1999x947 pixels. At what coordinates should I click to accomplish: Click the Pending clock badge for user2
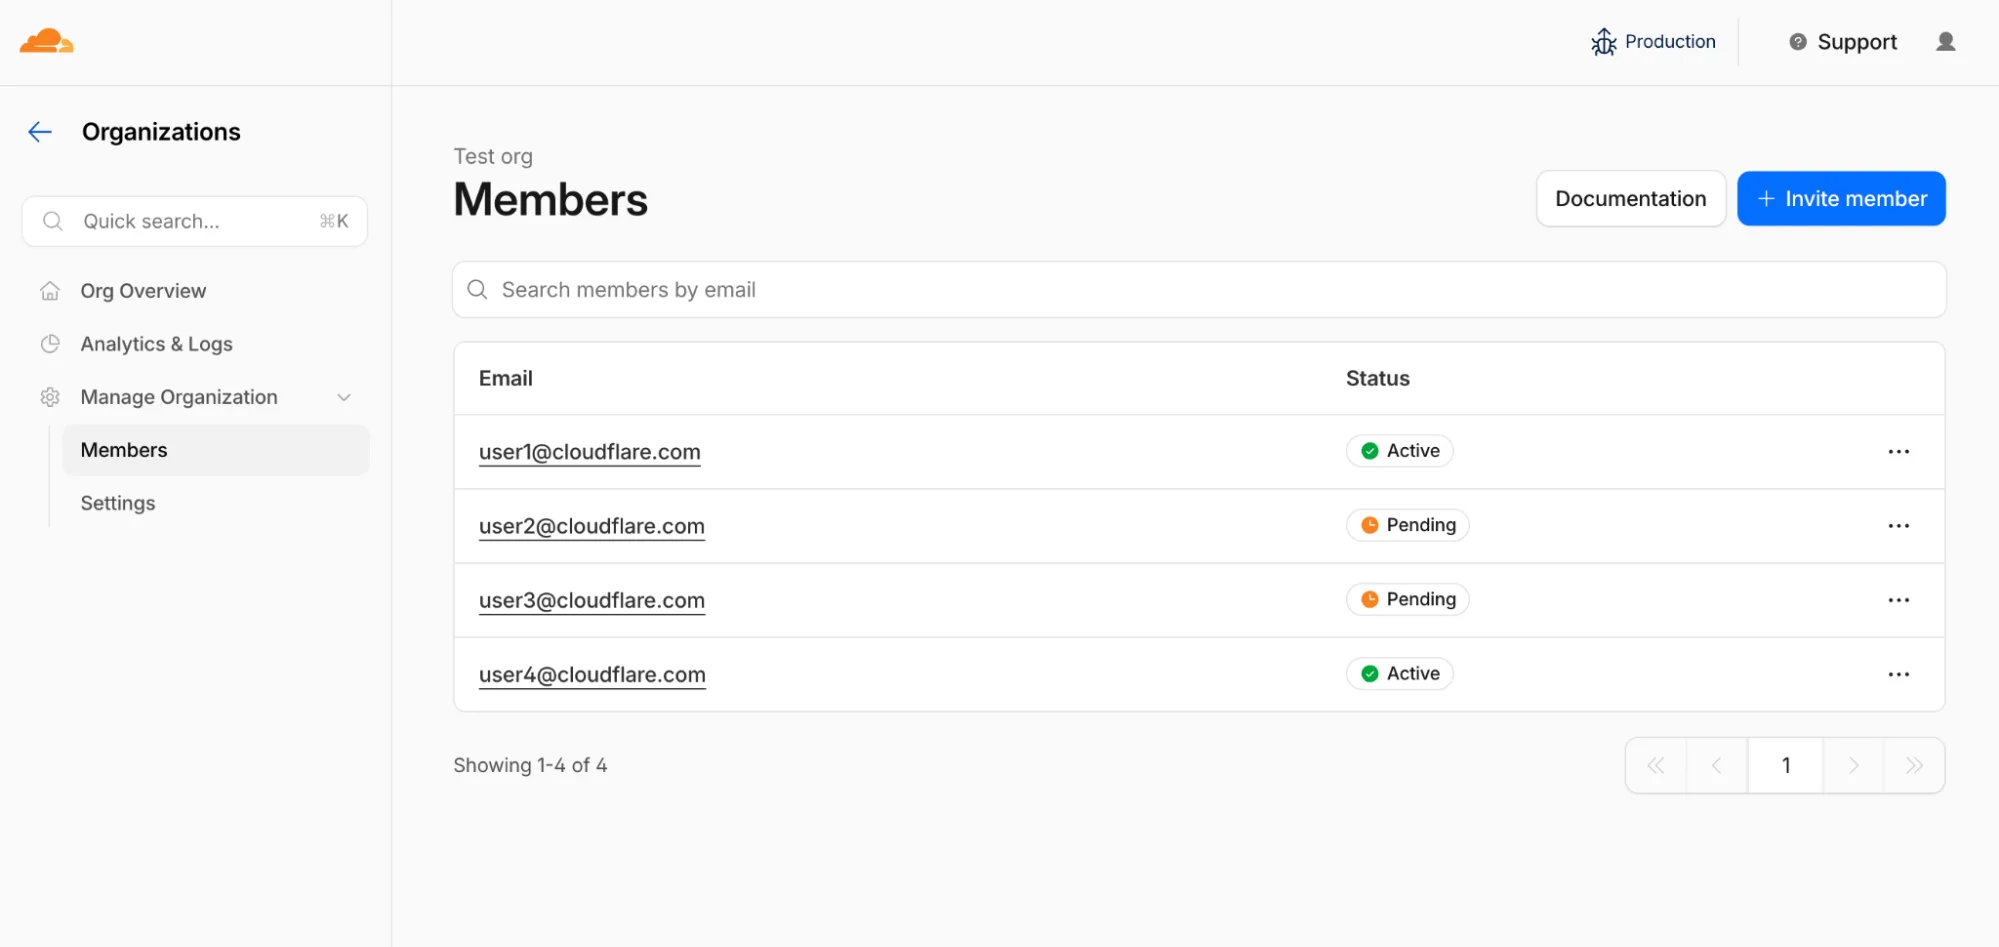tap(1407, 524)
